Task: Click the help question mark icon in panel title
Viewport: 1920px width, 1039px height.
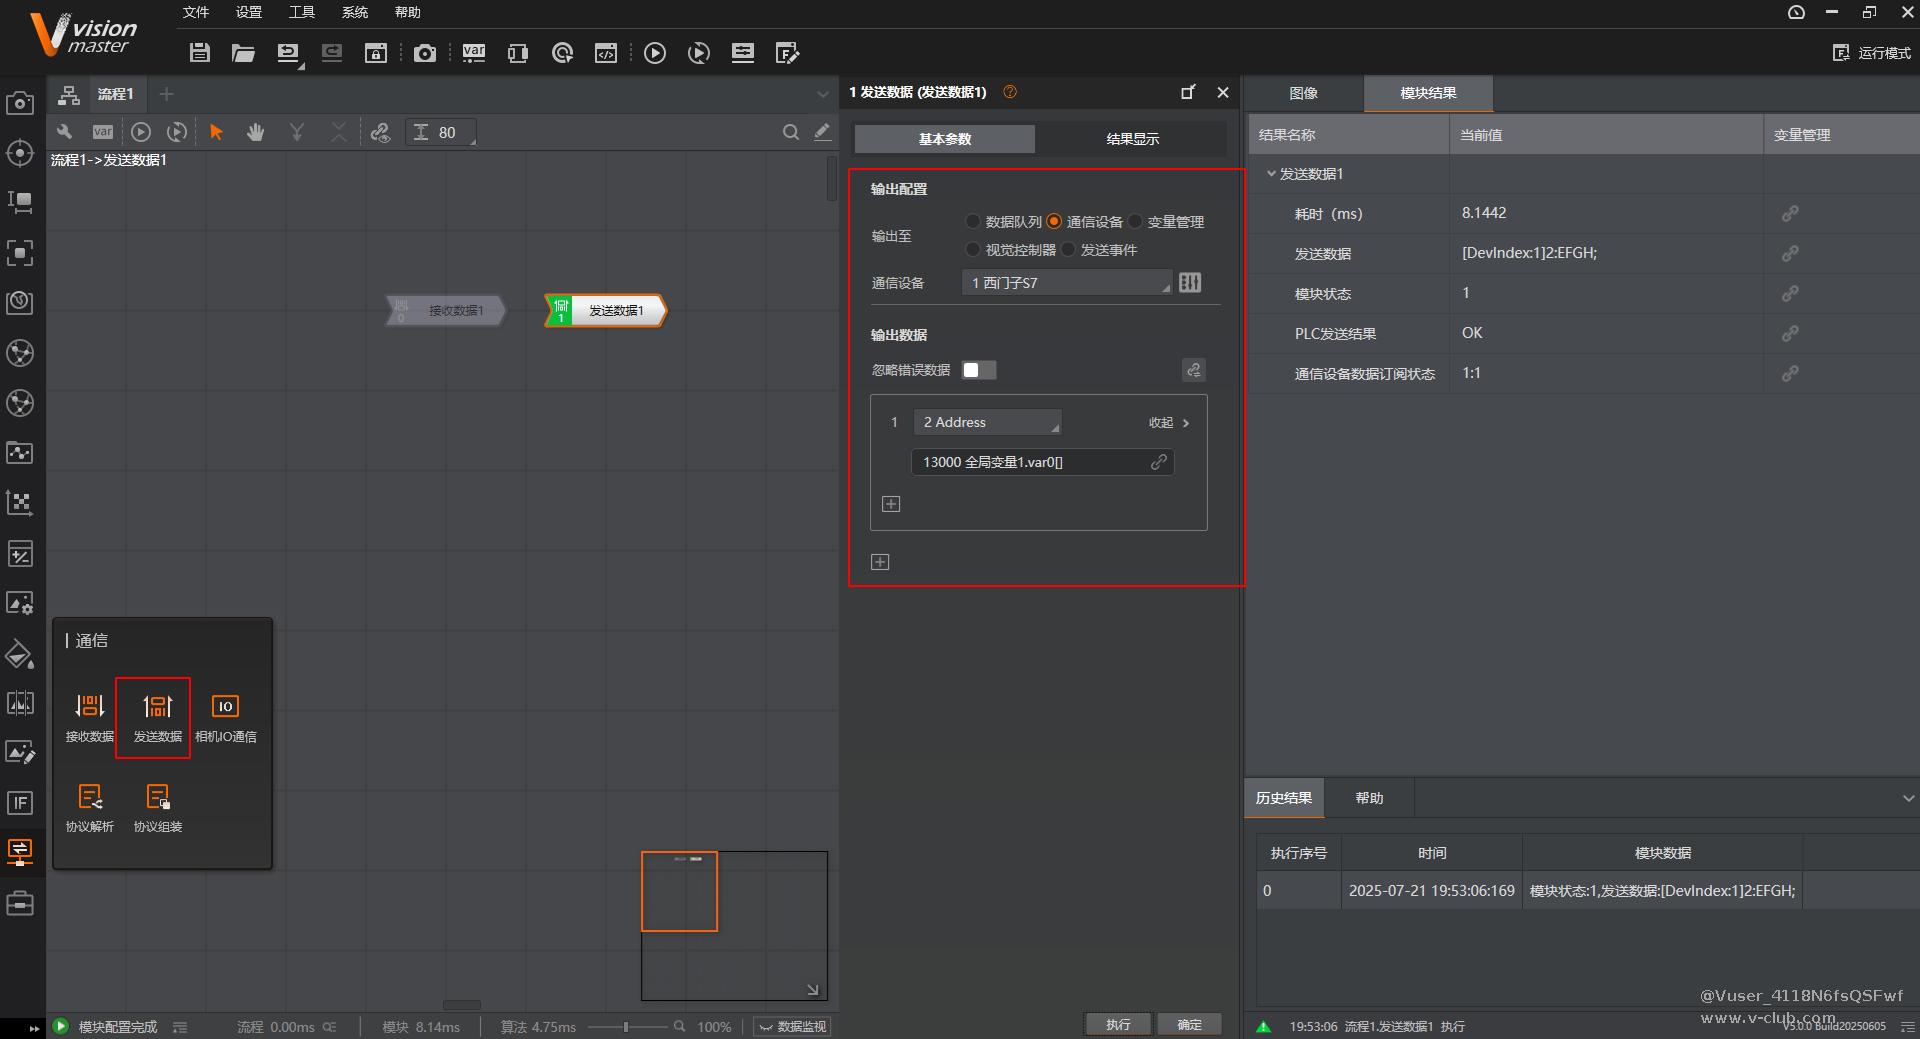Action: (x=1010, y=92)
